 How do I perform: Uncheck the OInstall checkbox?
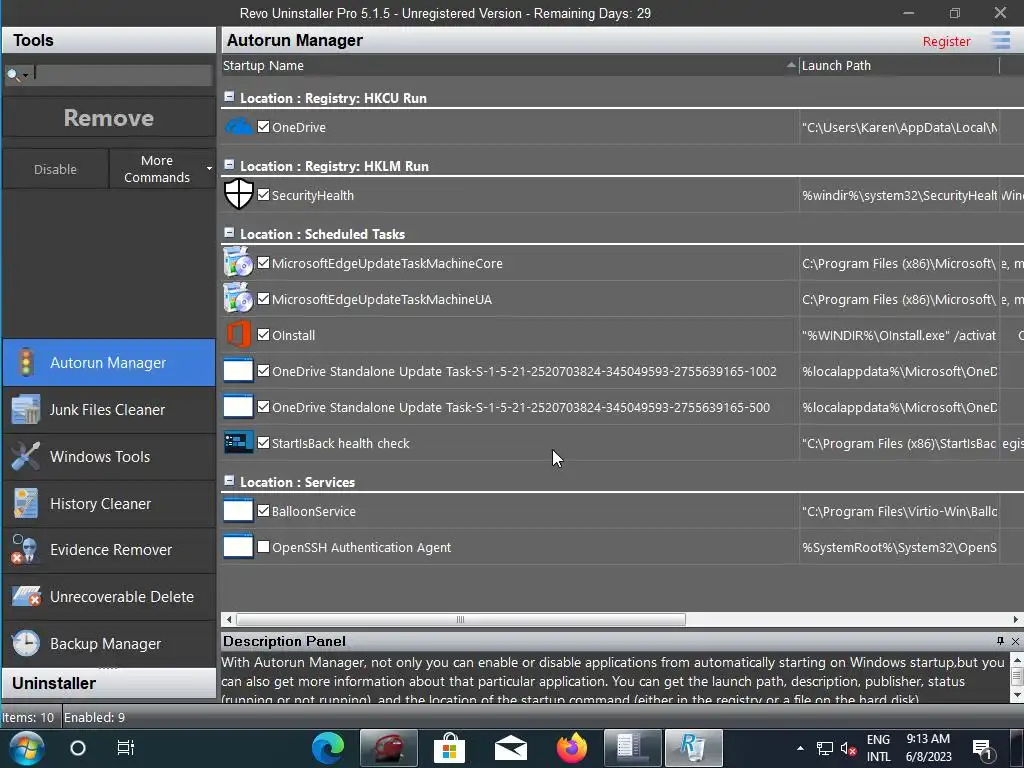tap(263, 334)
